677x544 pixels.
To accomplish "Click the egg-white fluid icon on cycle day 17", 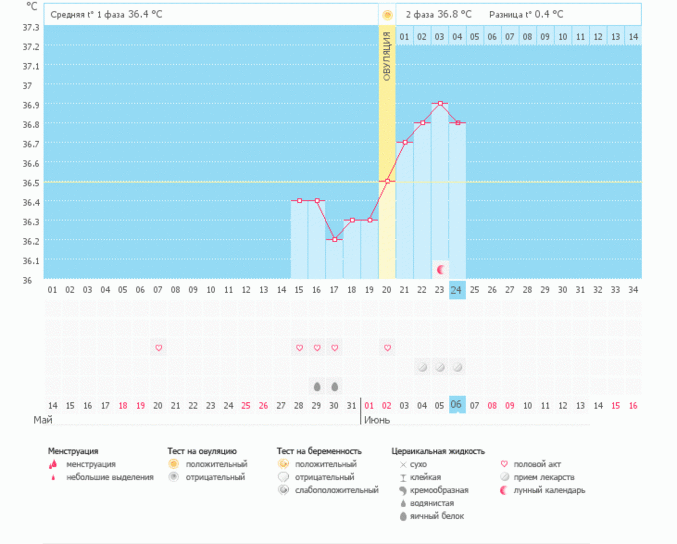I will [334, 386].
